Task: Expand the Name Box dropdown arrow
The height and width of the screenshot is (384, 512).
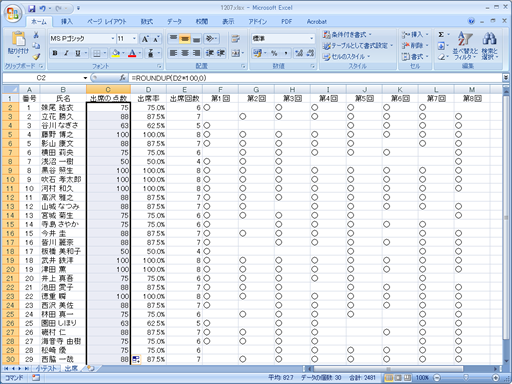Action: (85, 78)
